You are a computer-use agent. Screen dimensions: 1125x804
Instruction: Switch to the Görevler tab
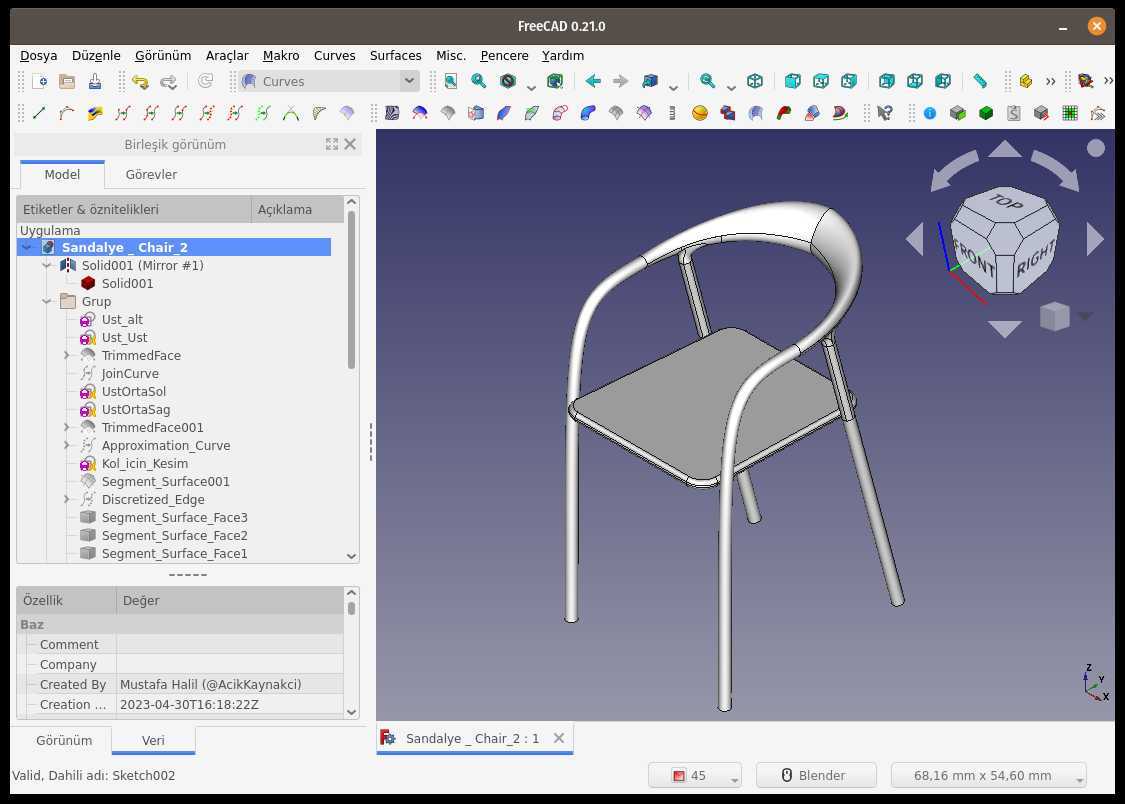point(151,174)
